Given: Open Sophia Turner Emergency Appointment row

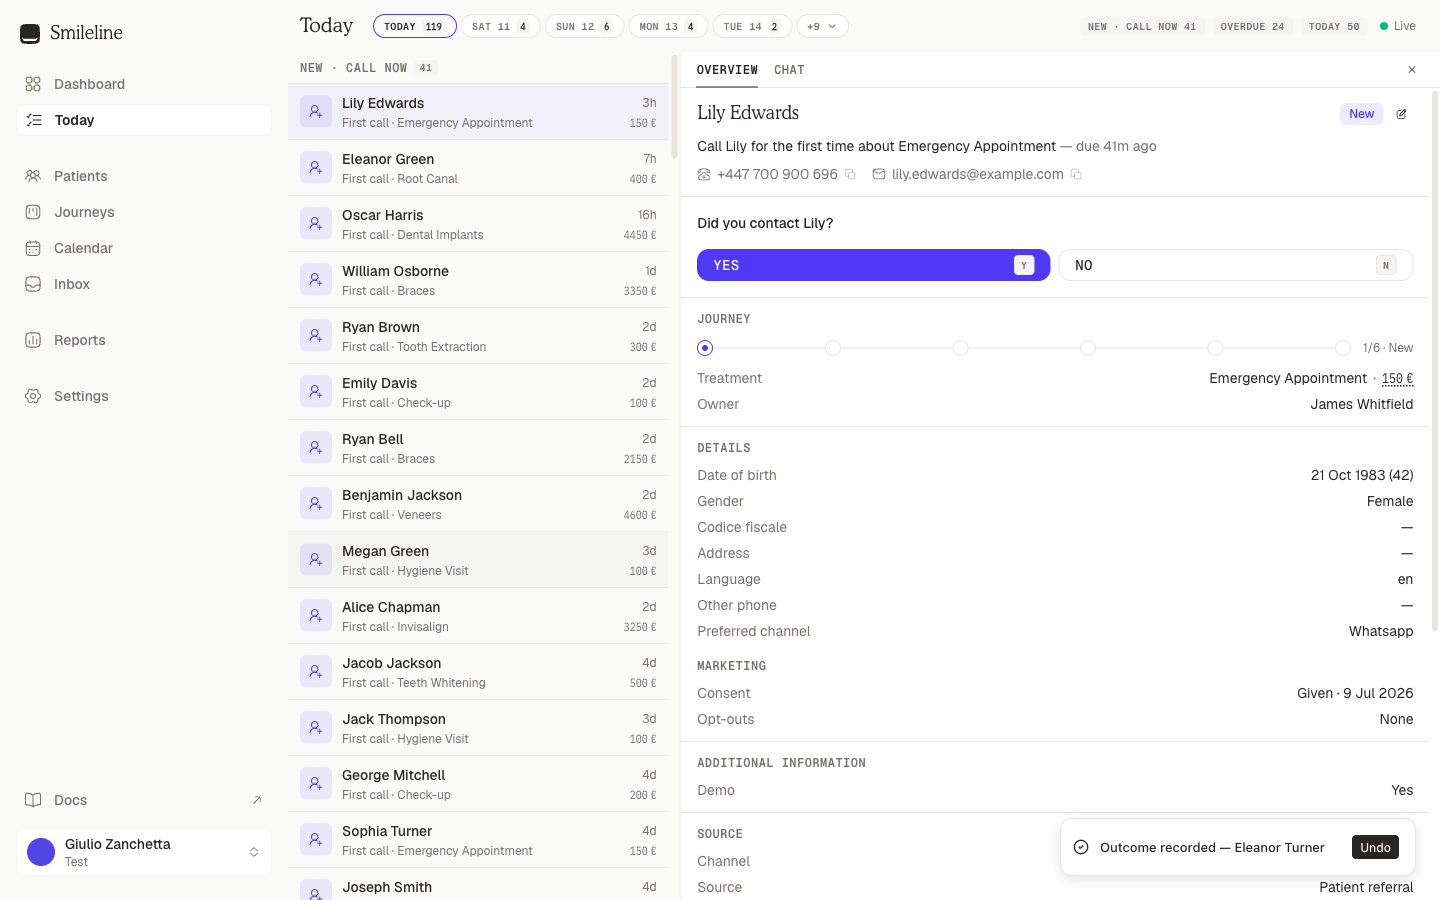Looking at the screenshot, I should coord(478,840).
